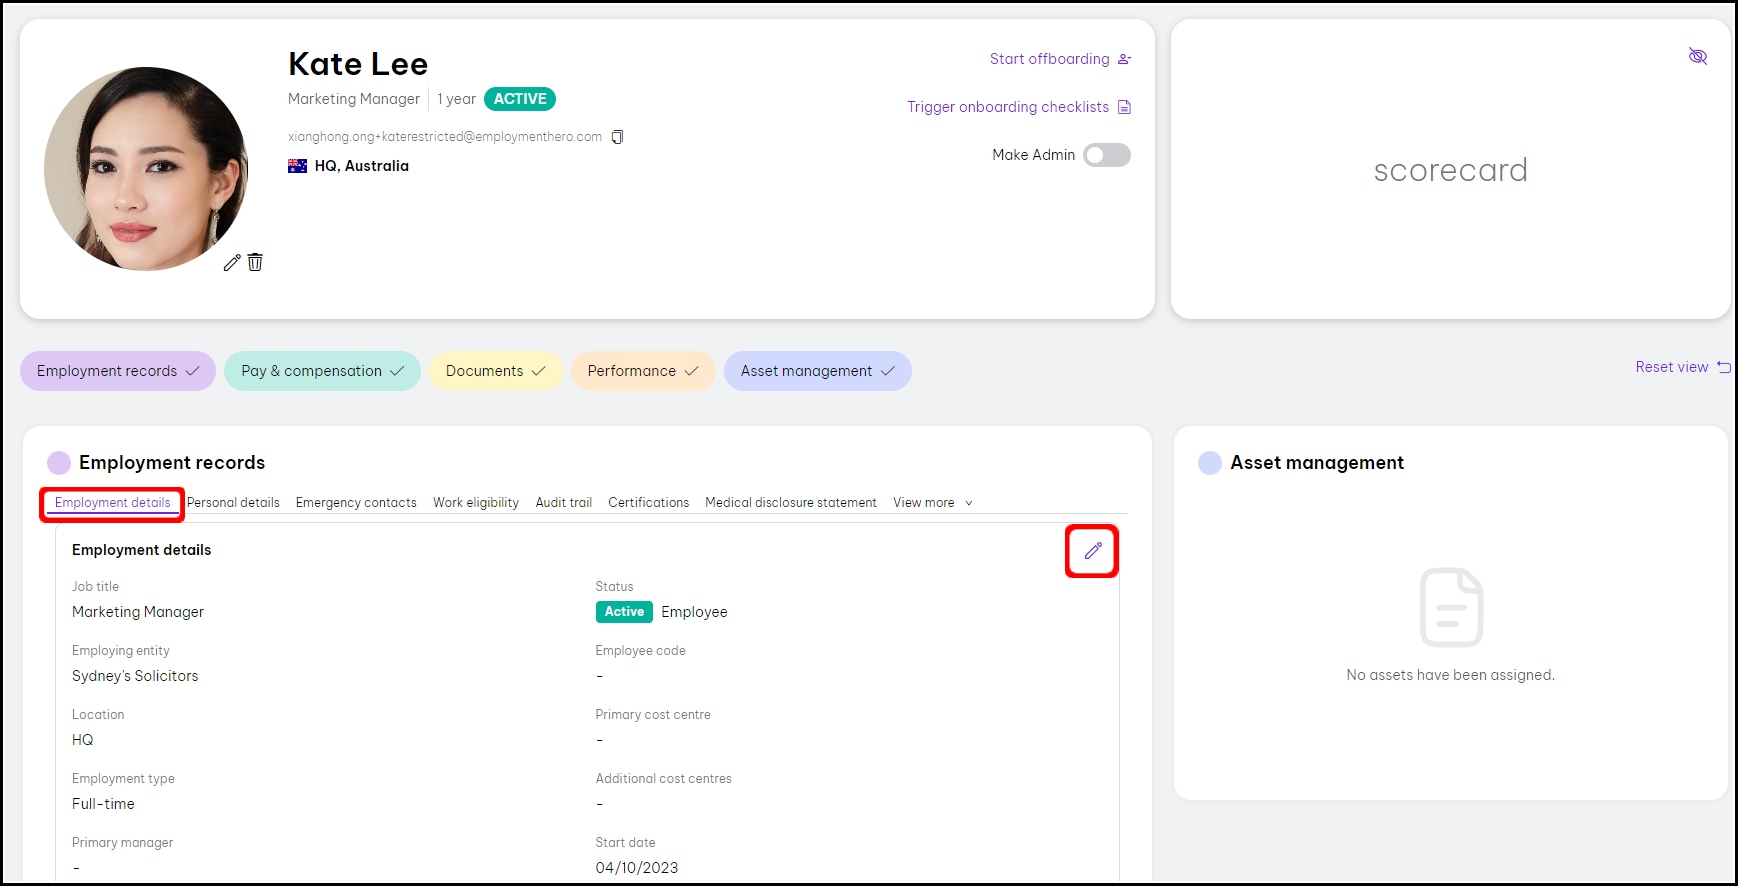Click the hide scorecard eye icon
The width and height of the screenshot is (1738, 886).
point(1697,56)
